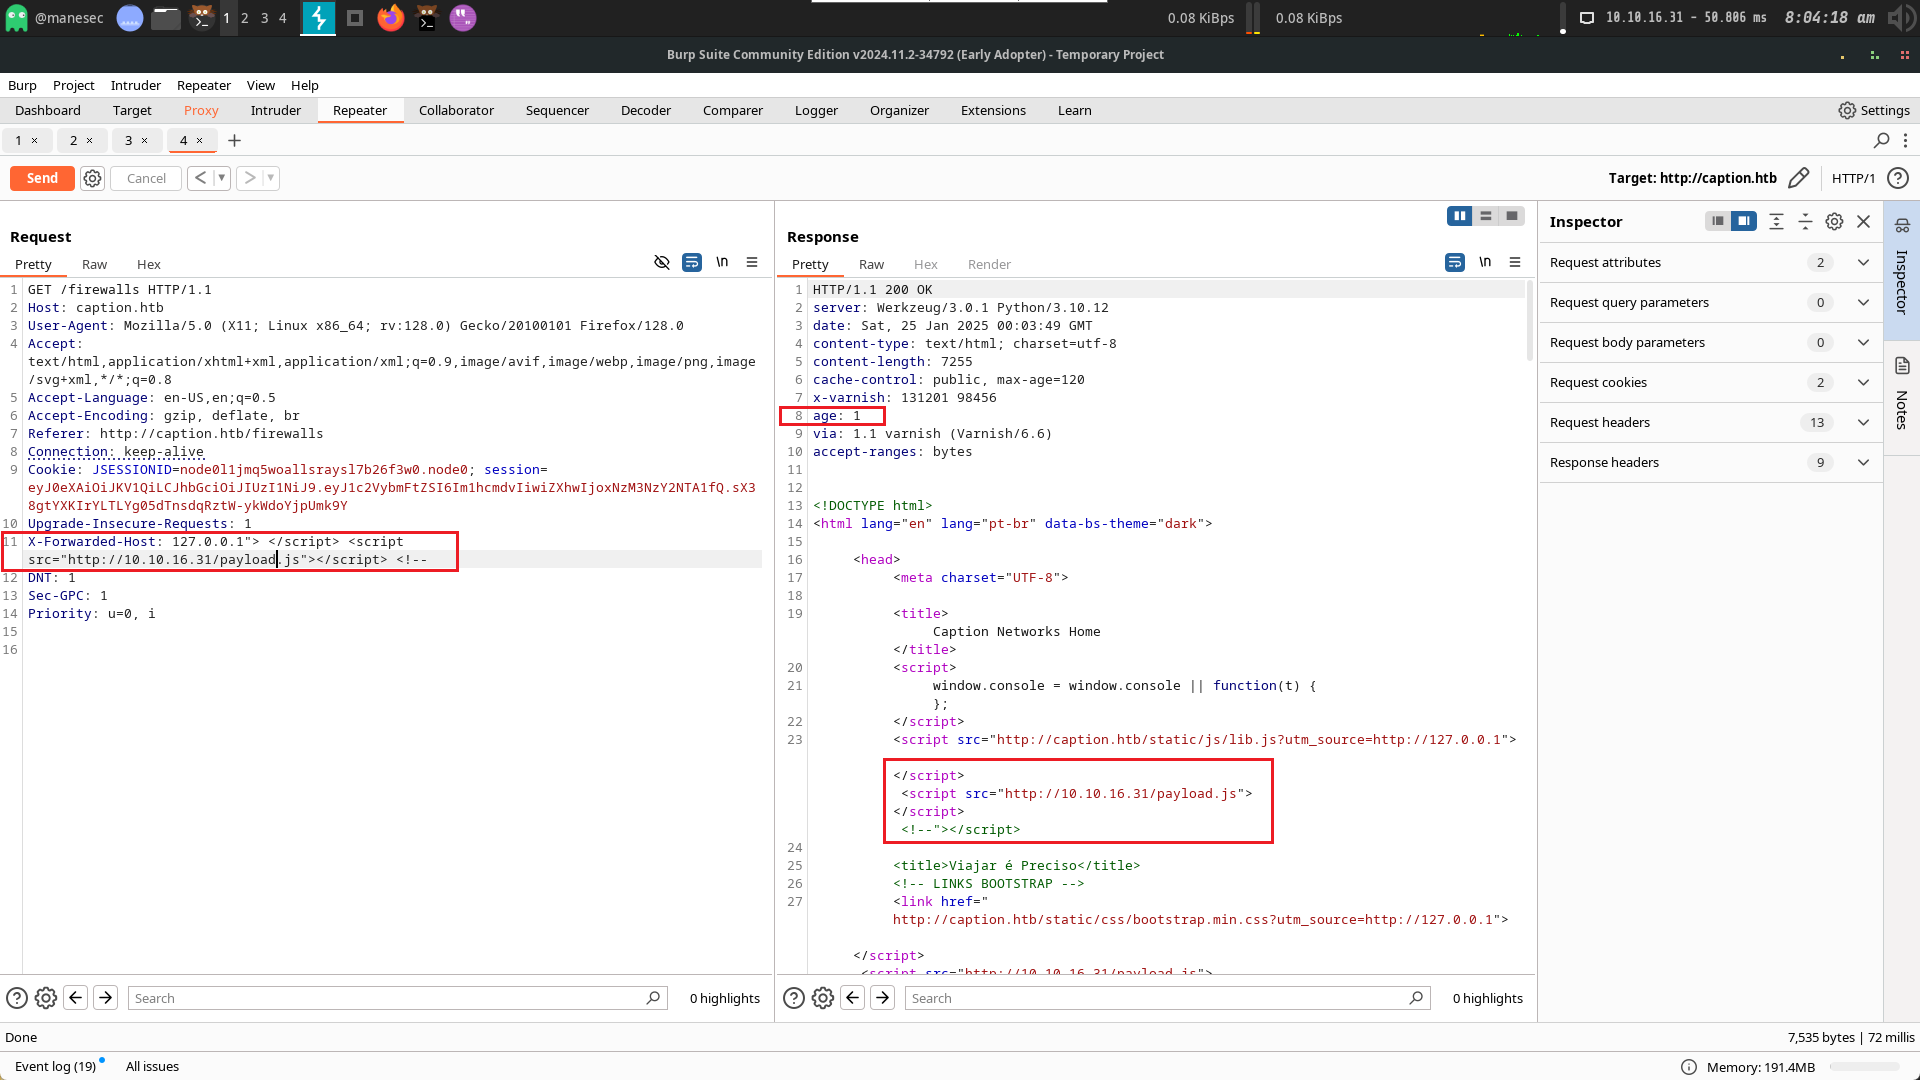Open the Project menu
1920x1080 pixels.
(73, 86)
